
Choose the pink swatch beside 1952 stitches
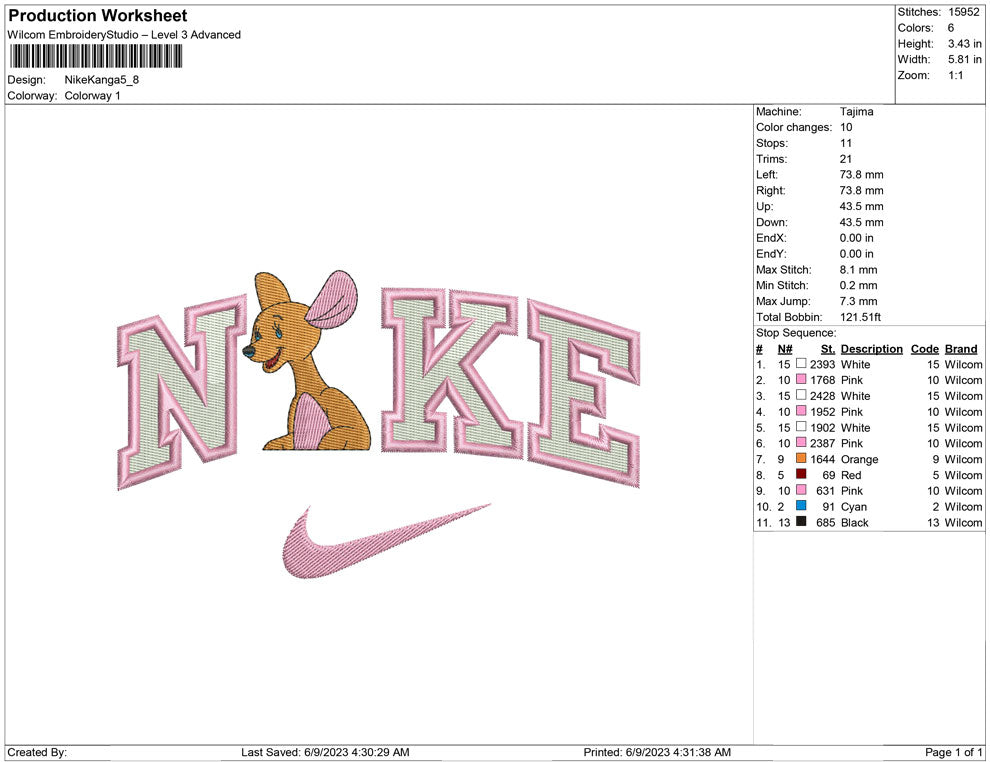pos(801,411)
